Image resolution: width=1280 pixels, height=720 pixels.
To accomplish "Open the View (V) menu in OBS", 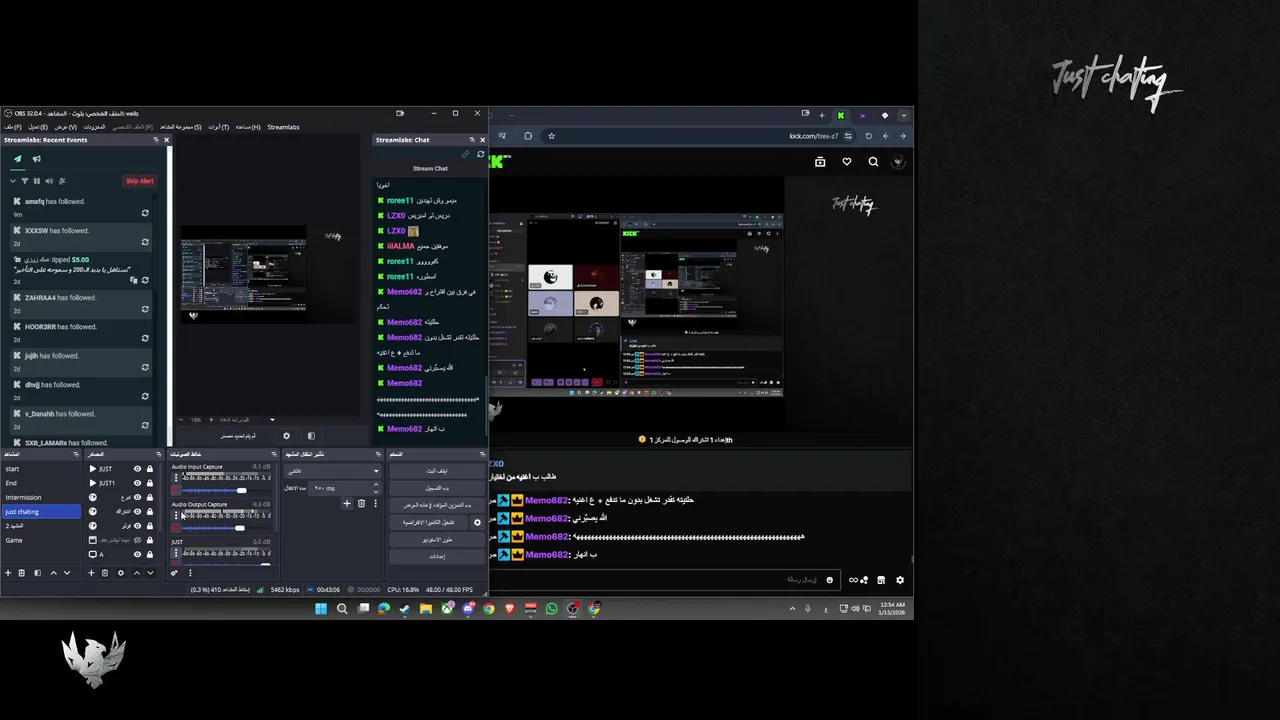I will (65, 127).
